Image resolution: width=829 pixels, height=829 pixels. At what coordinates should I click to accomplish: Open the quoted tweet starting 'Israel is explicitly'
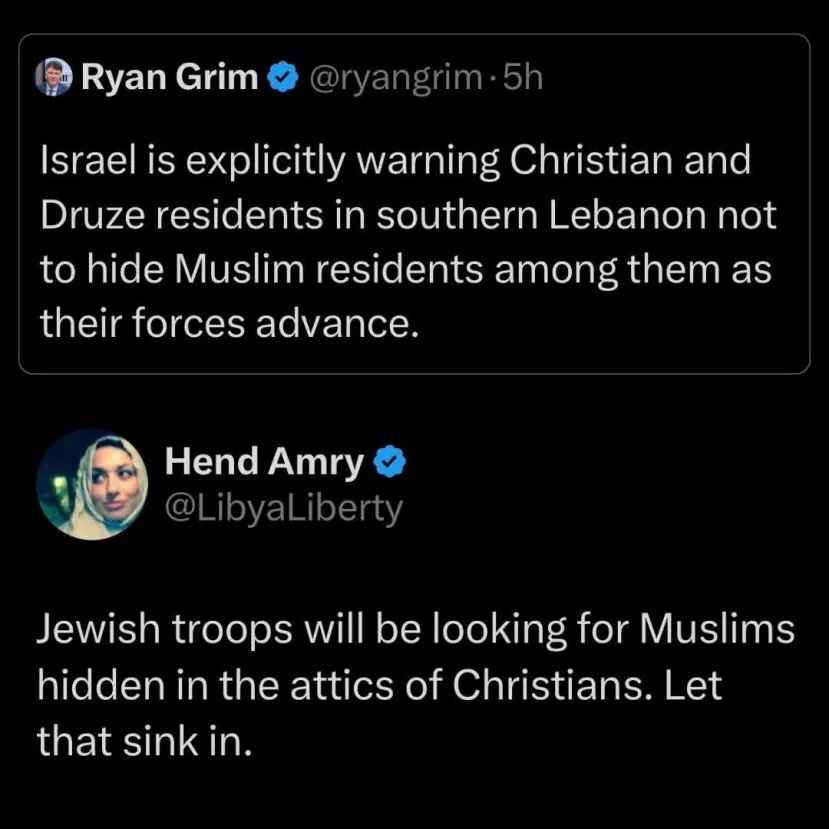coord(414,204)
